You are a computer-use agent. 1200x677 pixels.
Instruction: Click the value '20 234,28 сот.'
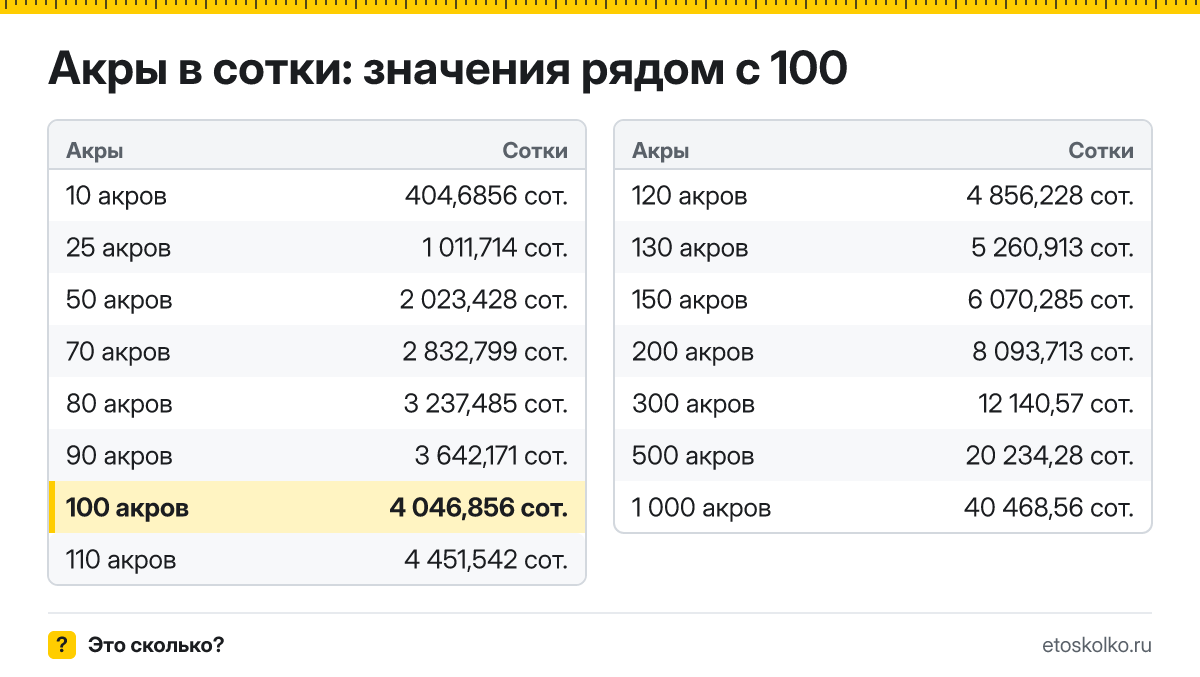1050,455
